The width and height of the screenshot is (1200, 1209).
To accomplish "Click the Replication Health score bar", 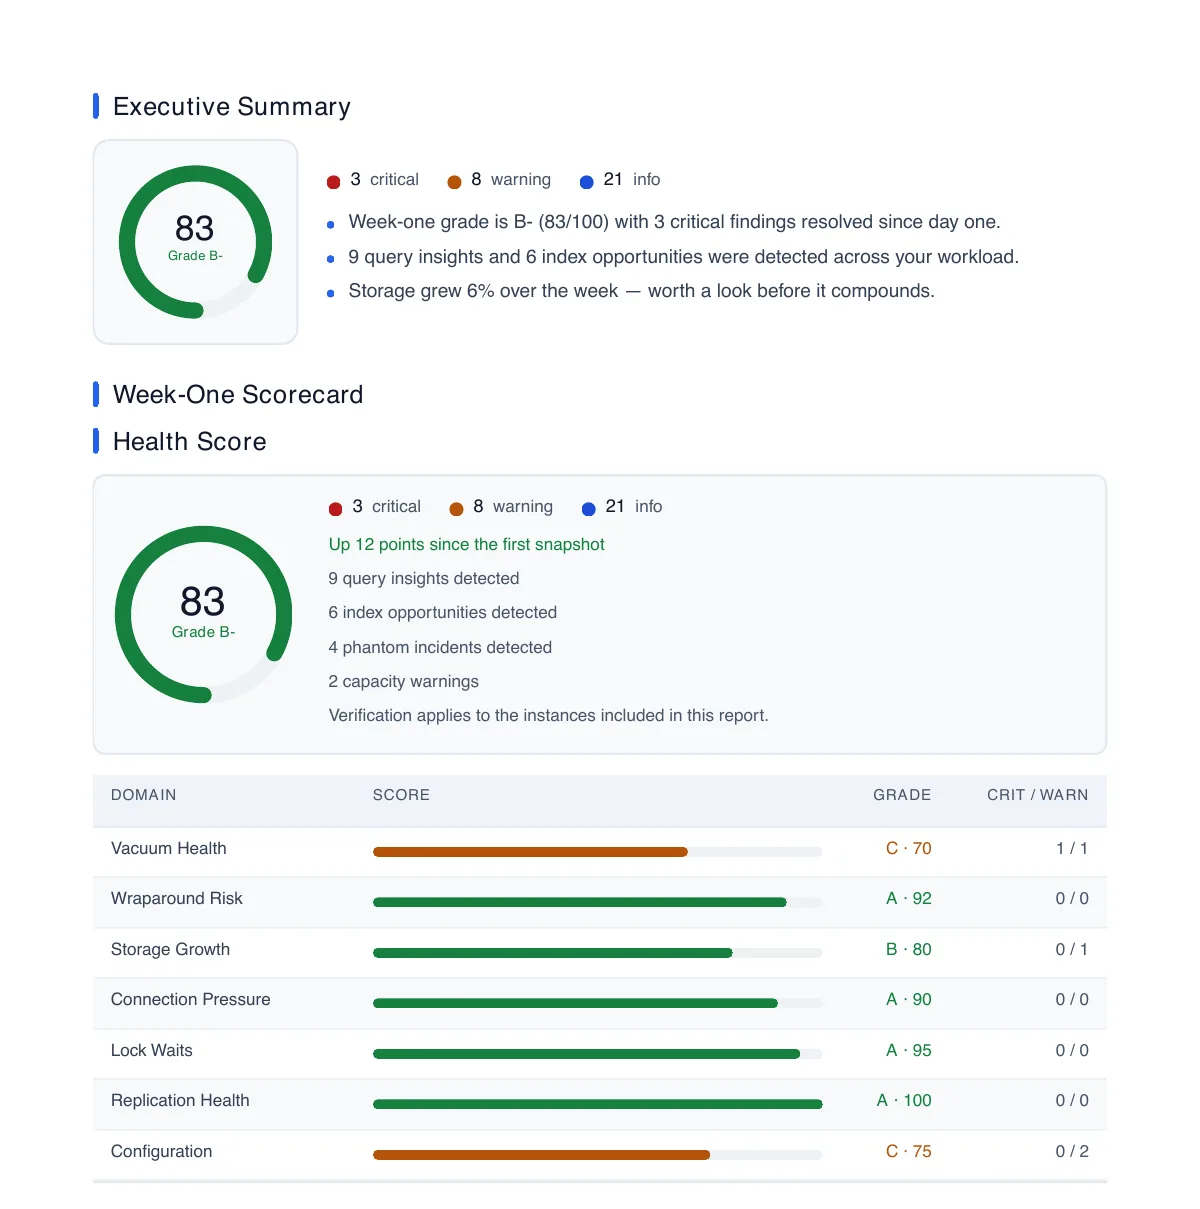I will click(x=597, y=1104).
